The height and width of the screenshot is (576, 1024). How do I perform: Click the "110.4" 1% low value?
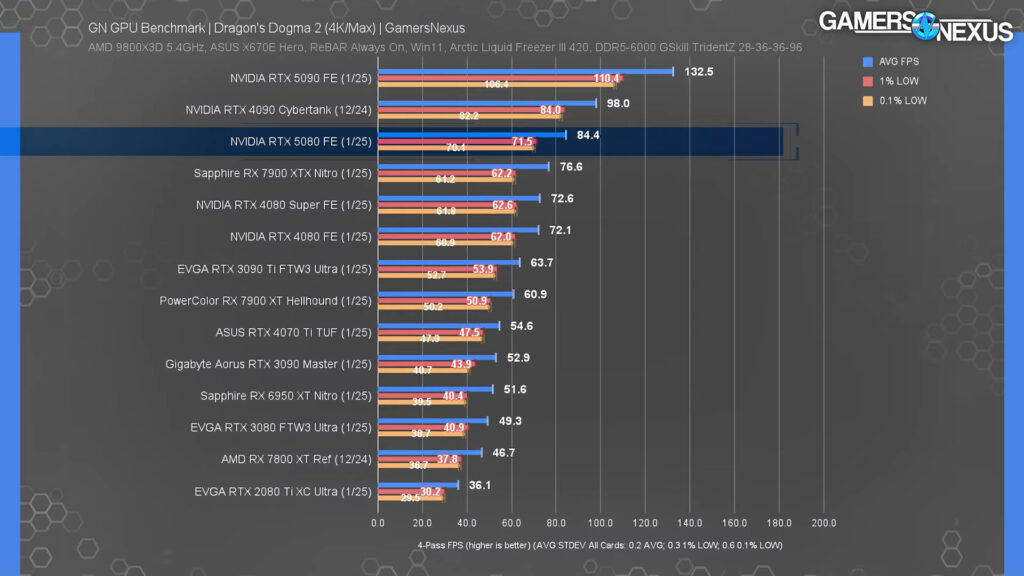click(x=606, y=78)
